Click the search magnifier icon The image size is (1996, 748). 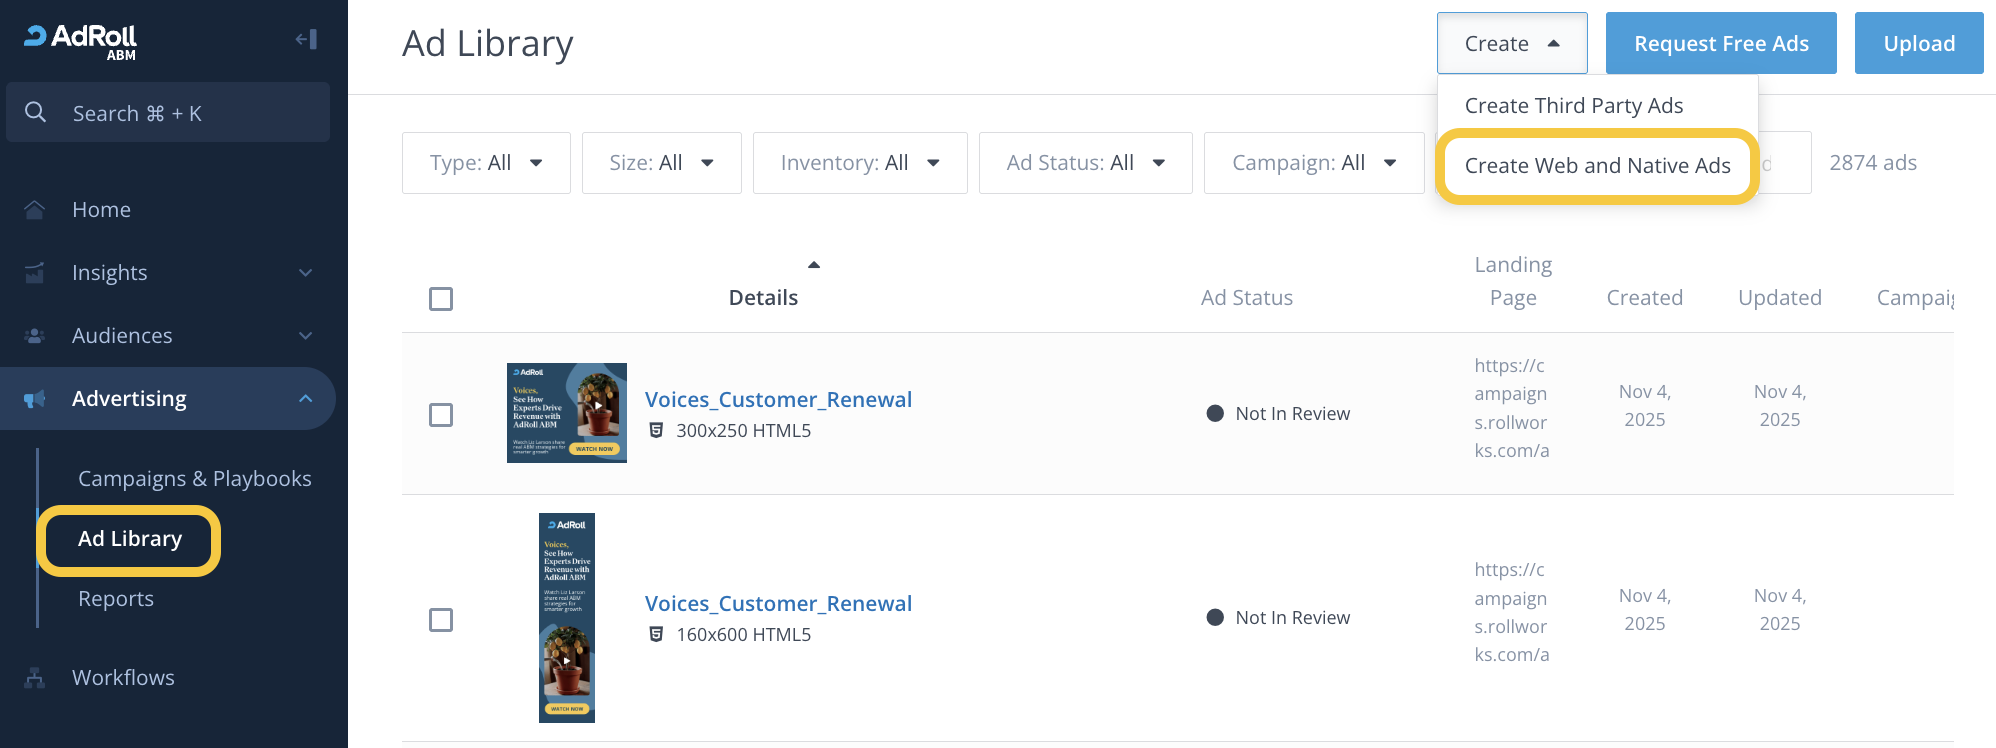click(x=36, y=113)
